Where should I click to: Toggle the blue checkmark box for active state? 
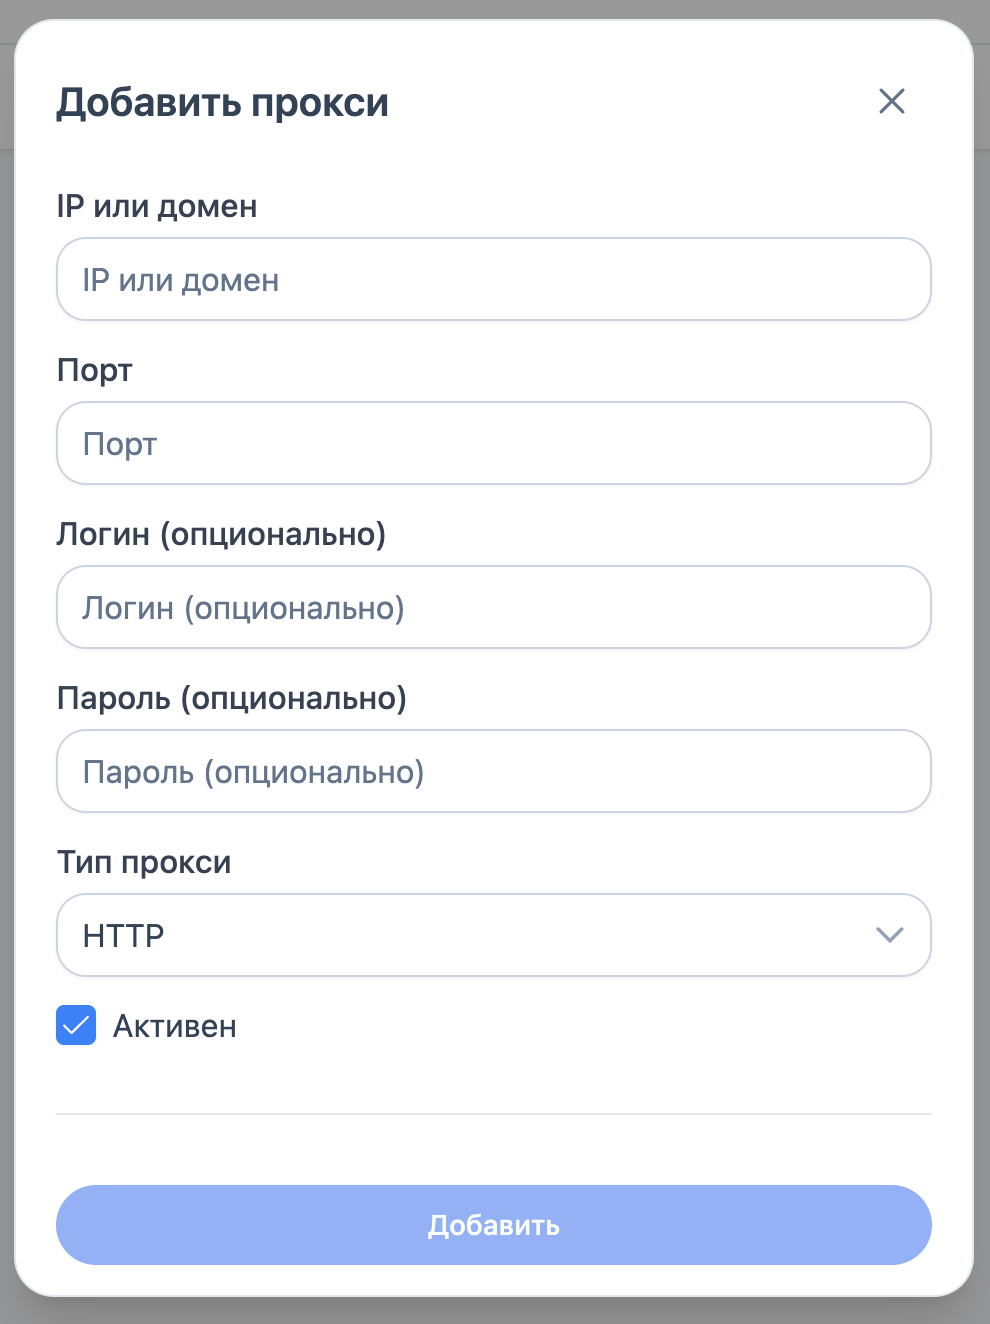(76, 1026)
